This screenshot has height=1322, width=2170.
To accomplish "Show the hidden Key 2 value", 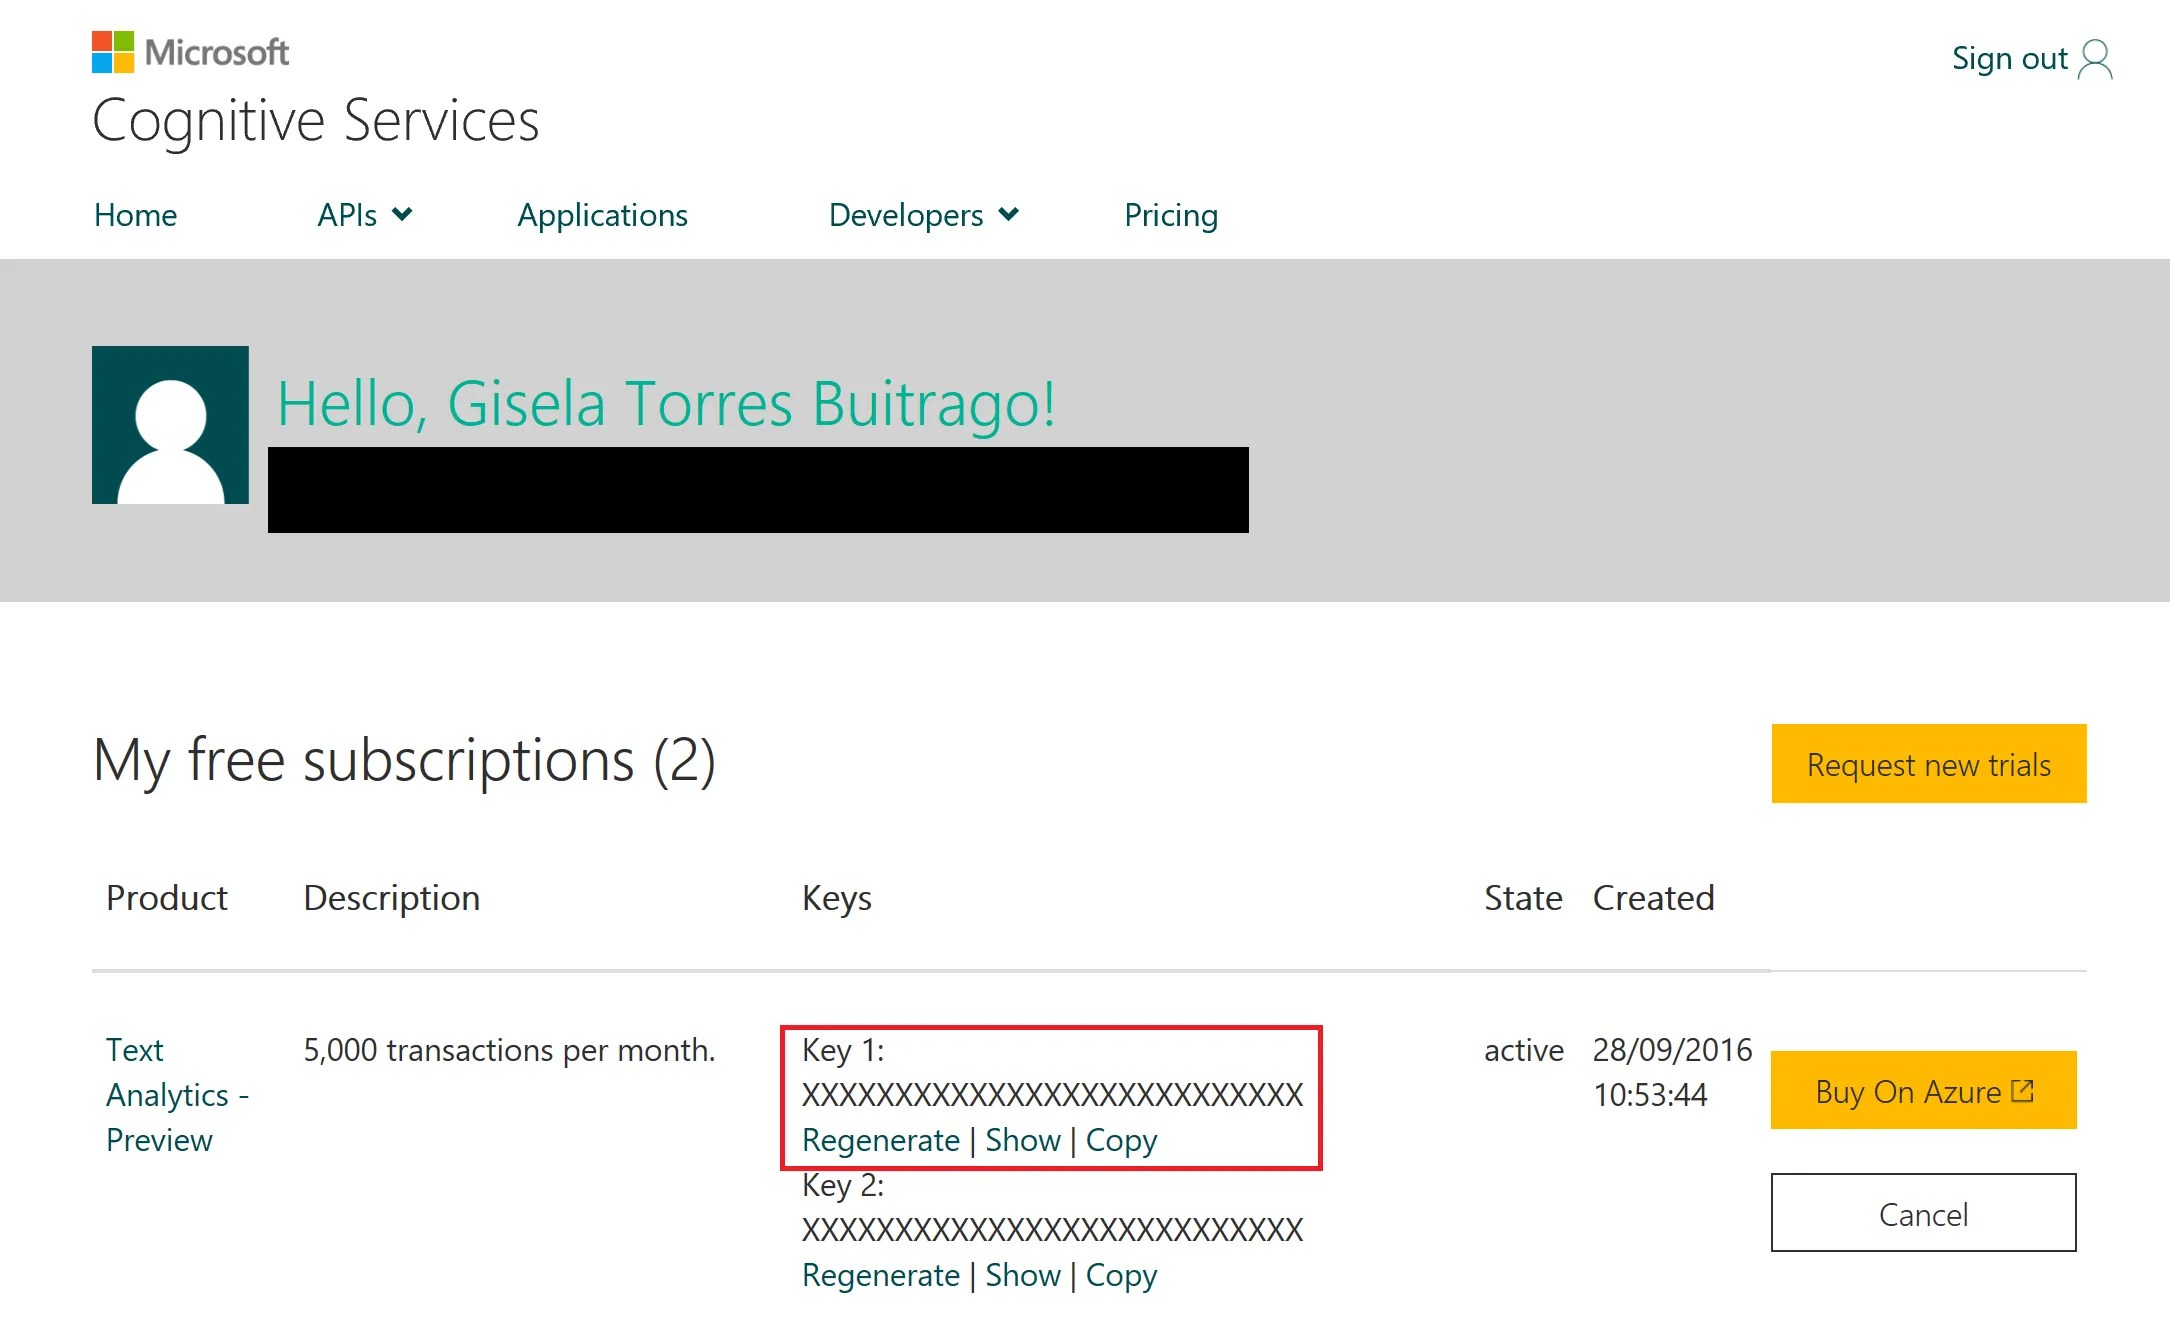I will tap(1023, 1275).
